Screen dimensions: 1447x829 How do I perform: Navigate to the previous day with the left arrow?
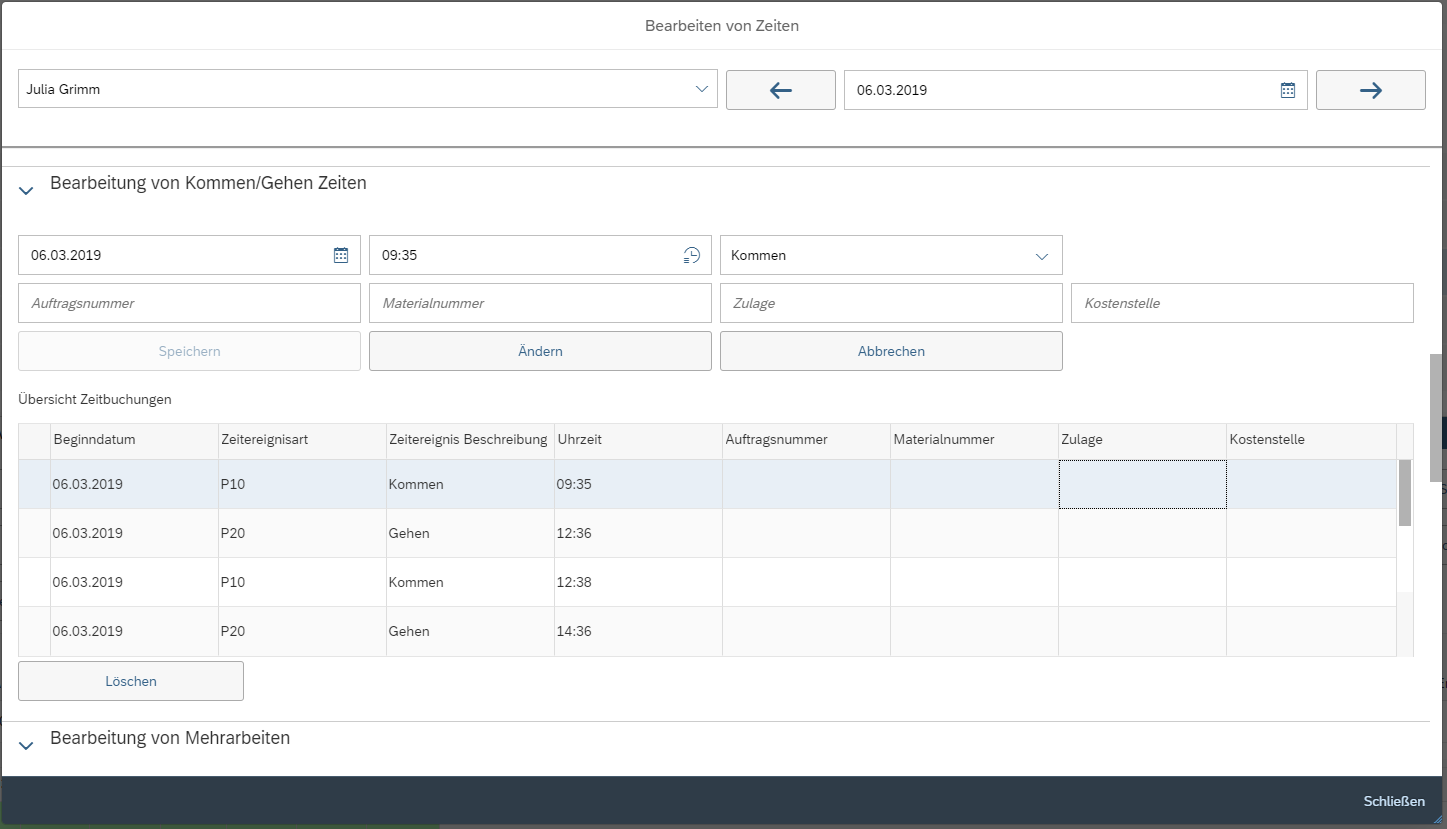[x=780, y=89]
